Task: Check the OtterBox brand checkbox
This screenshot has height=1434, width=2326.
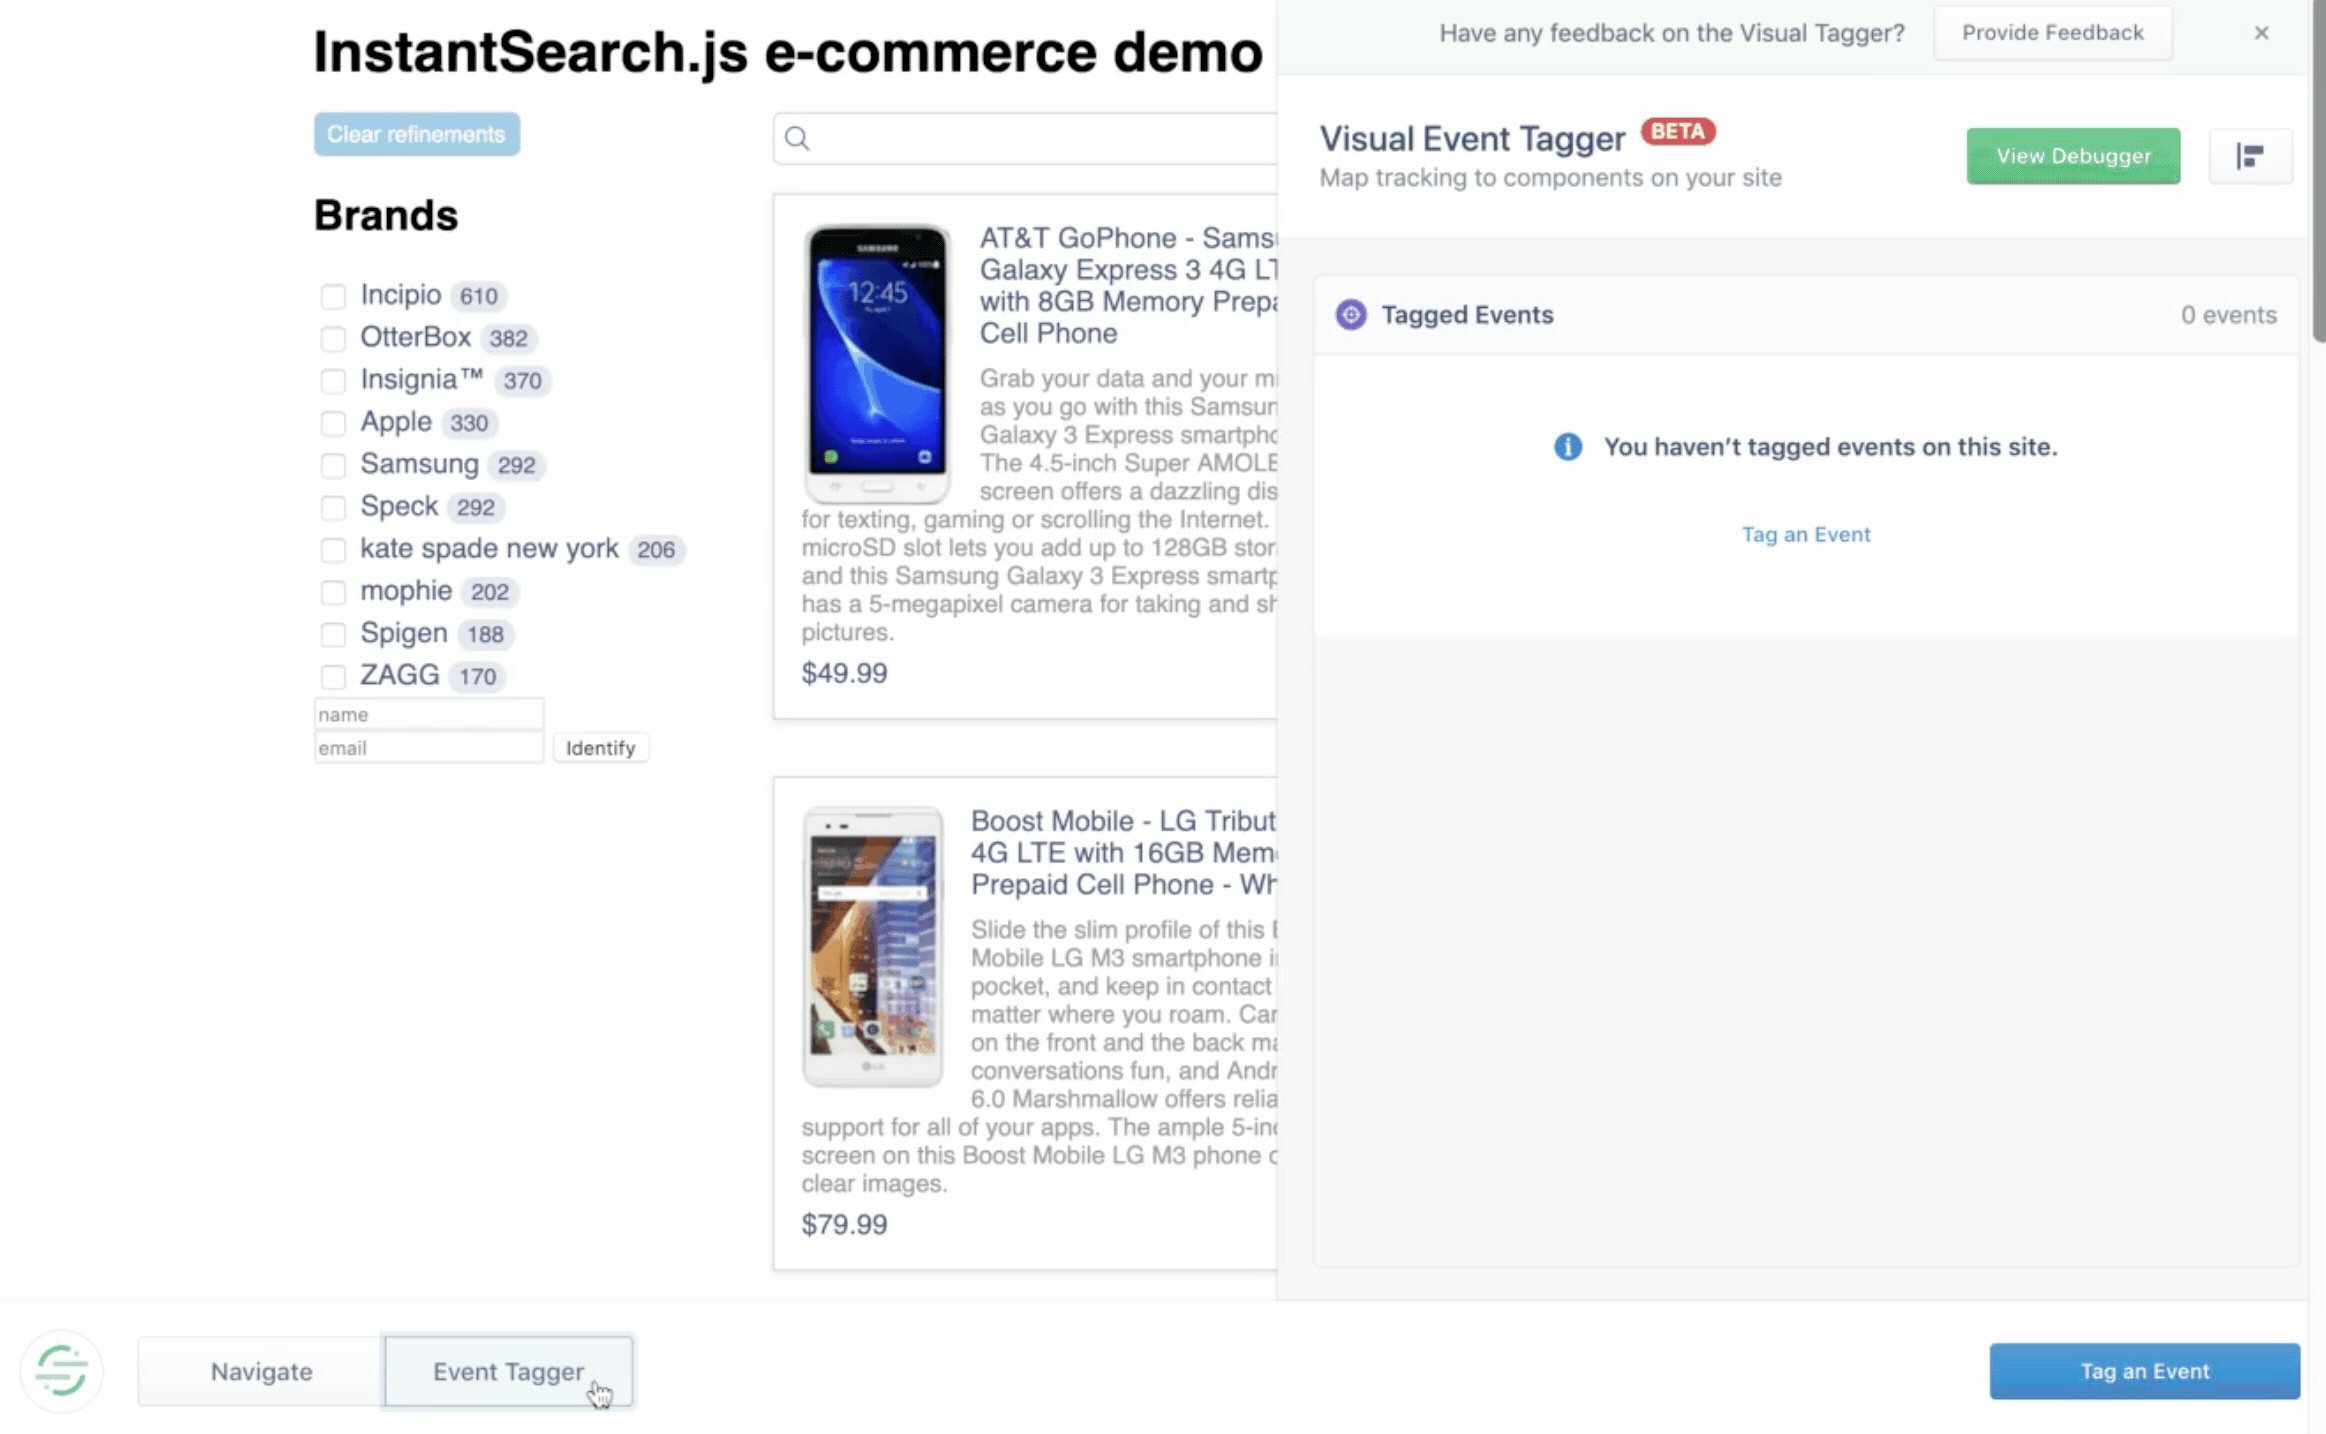Action: (333, 338)
